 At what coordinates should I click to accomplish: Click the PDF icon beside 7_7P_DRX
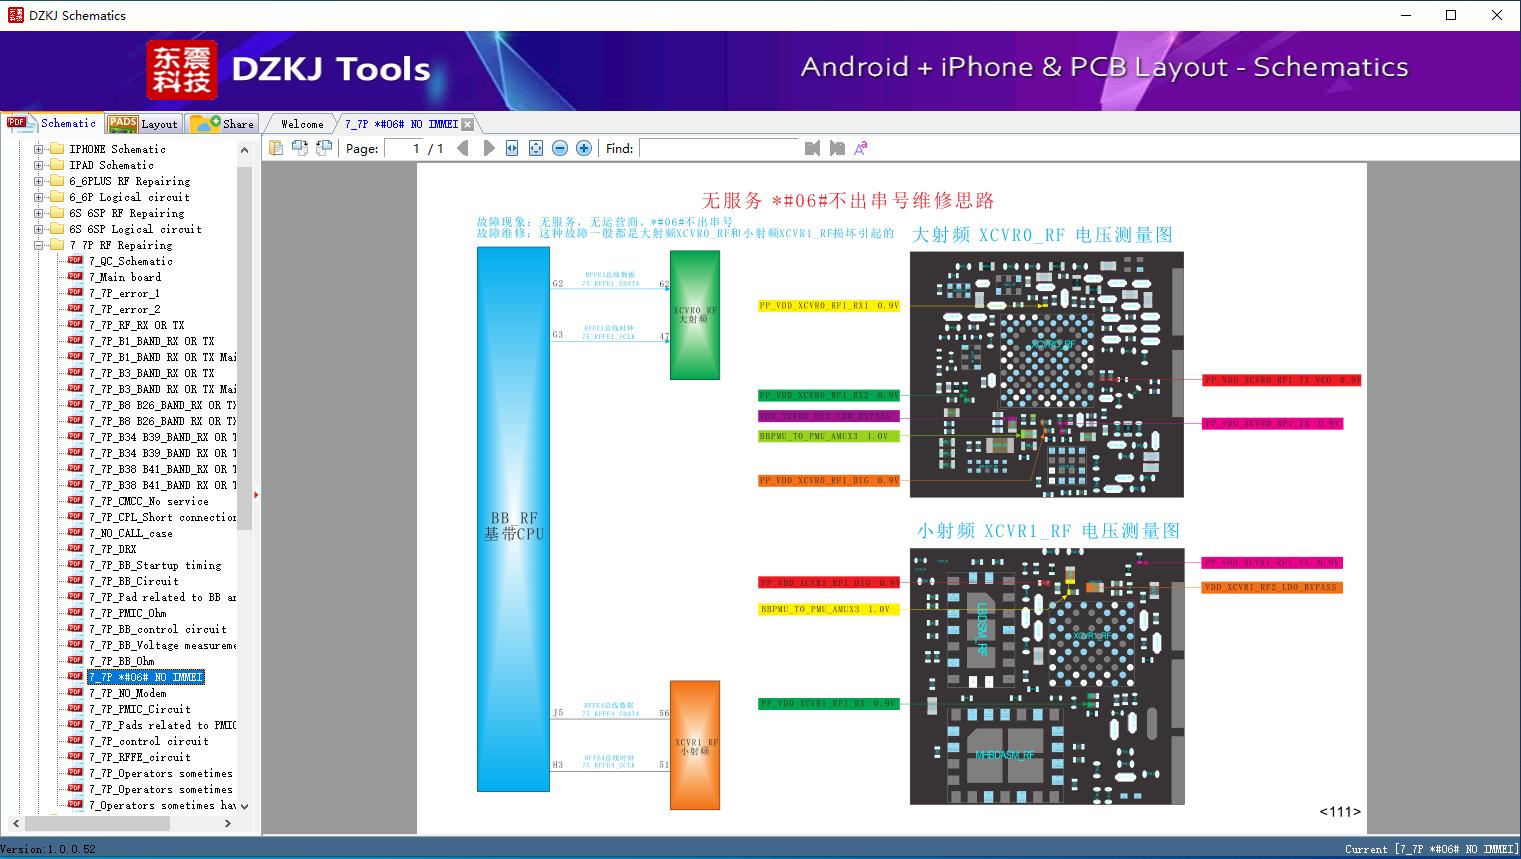[x=75, y=548]
